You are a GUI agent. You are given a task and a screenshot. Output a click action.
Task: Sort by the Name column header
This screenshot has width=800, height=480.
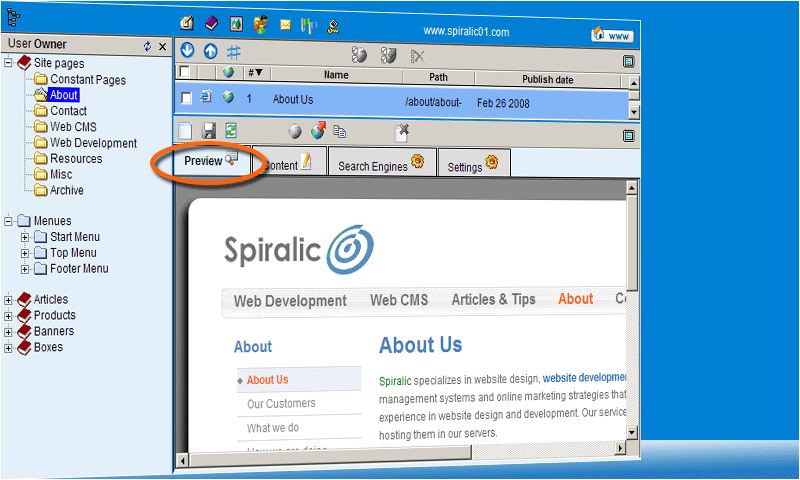(x=336, y=75)
